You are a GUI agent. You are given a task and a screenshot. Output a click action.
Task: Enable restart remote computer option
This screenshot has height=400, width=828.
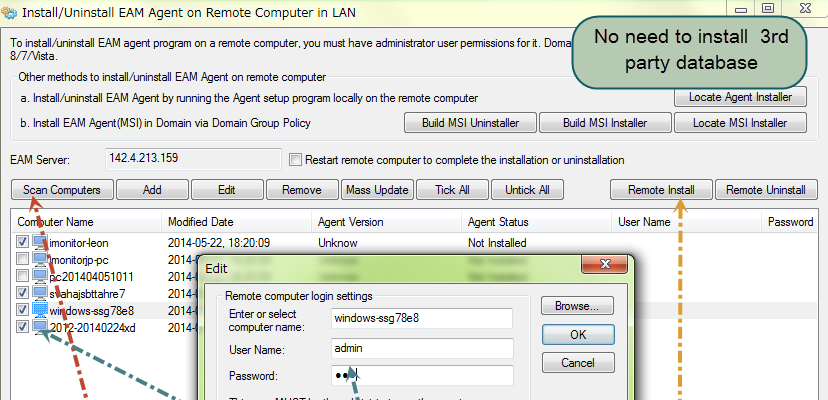(x=295, y=160)
